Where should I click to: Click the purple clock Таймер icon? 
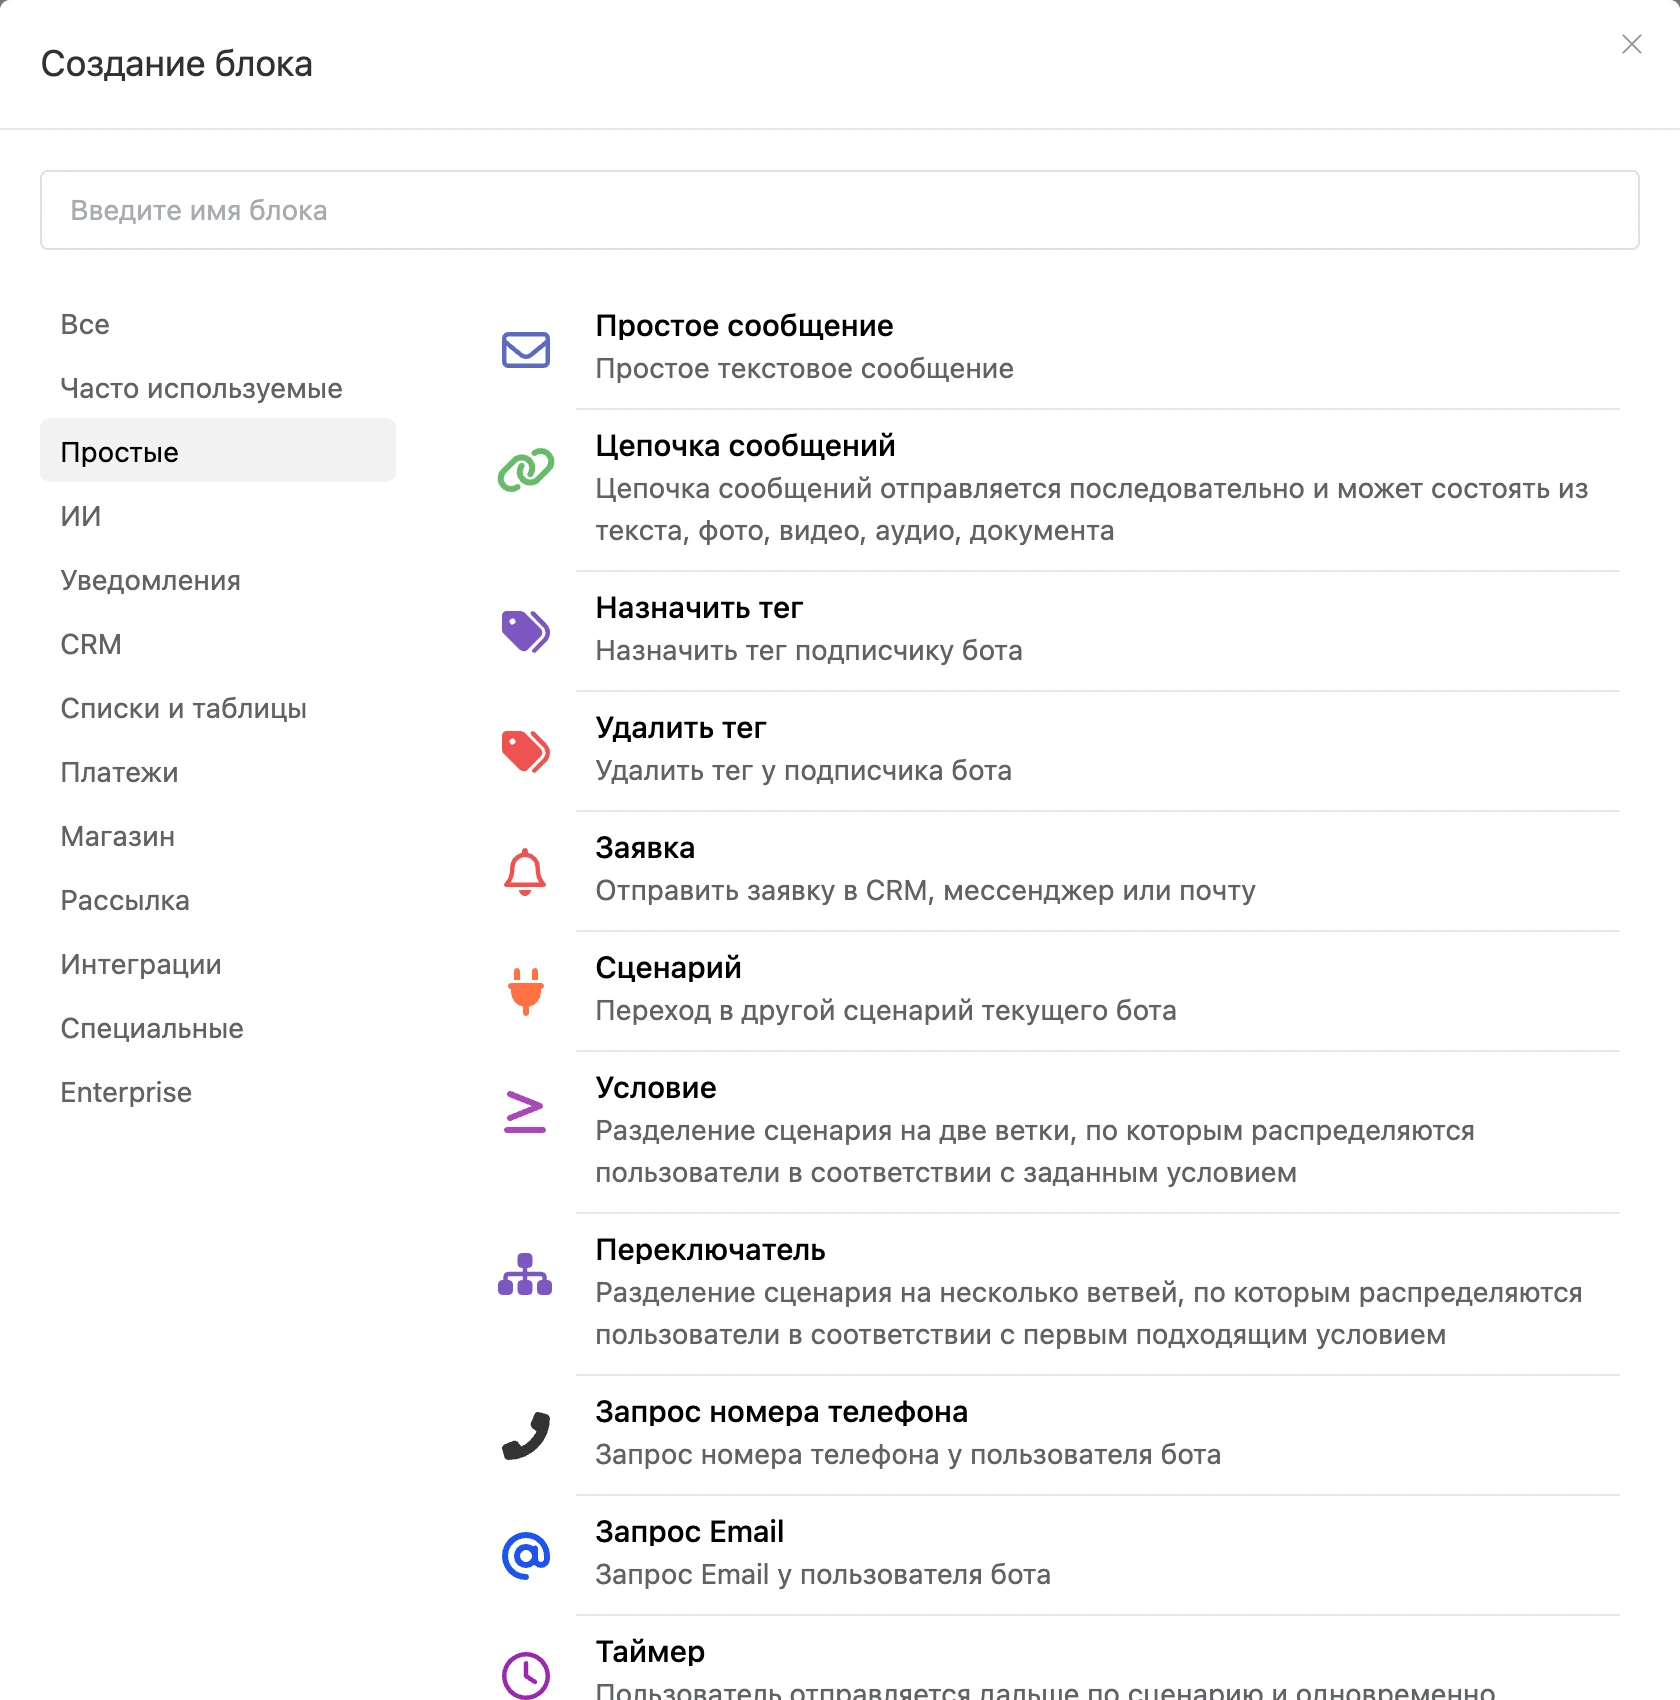(x=526, y=1675)
